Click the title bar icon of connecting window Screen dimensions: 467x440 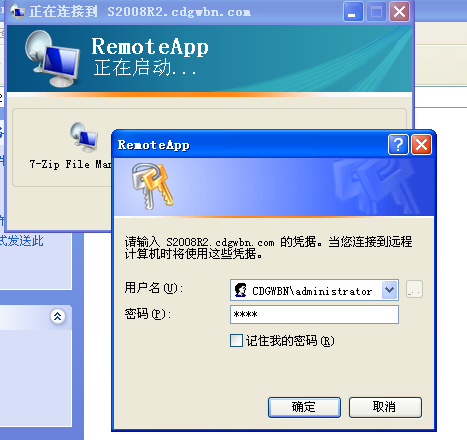pyautogui.click(x=17, y=12)
